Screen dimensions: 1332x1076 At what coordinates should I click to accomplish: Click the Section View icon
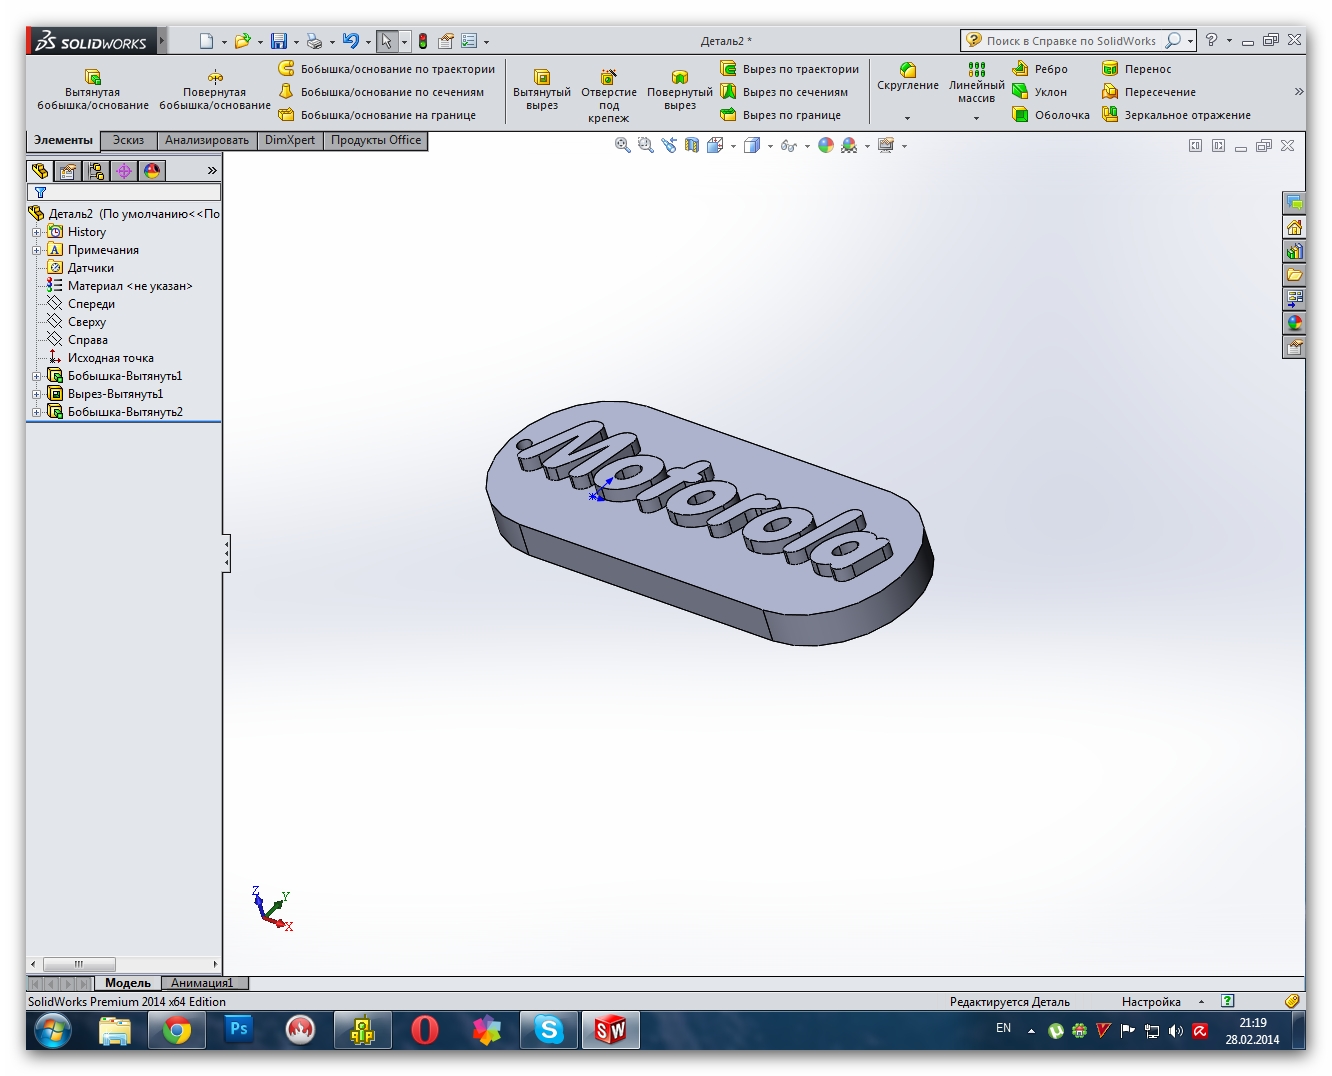coord(692,145)
